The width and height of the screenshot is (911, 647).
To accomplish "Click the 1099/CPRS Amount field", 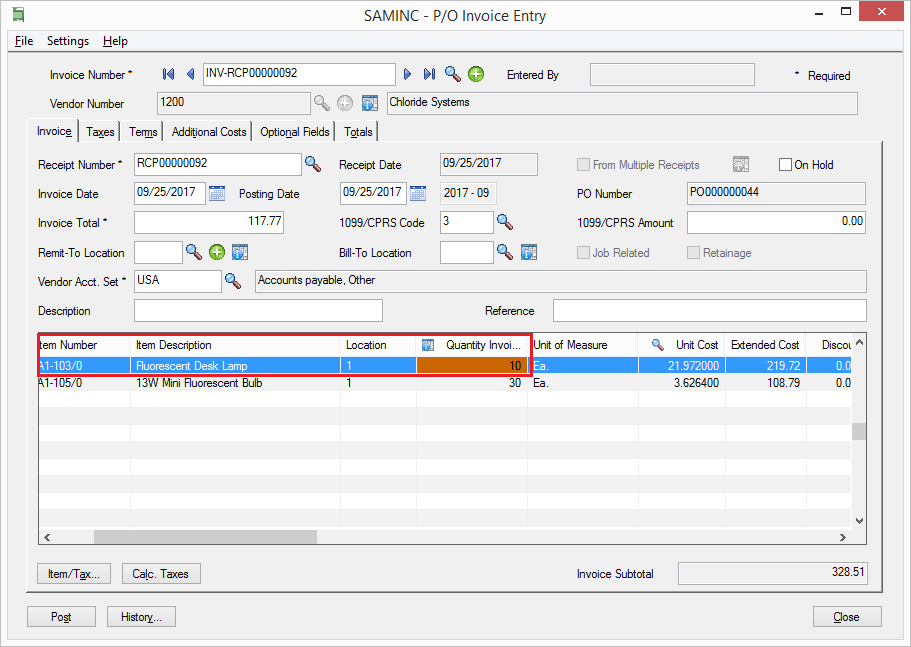I will [x=776, y=222].
